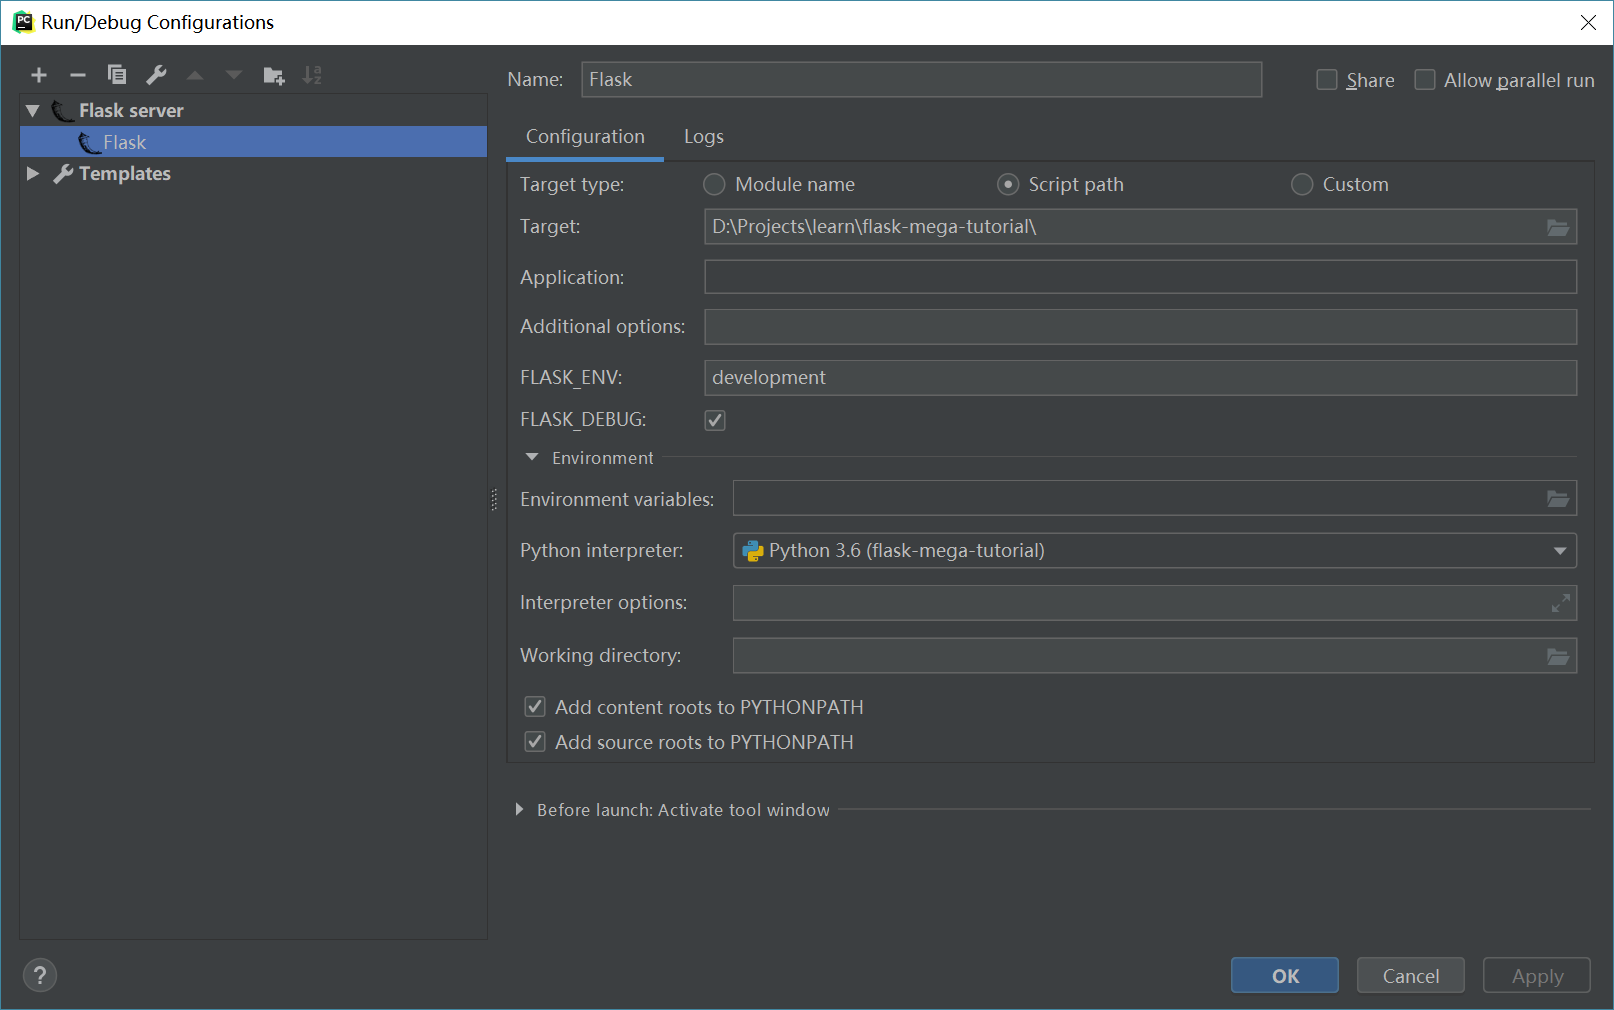Open the Python interpreter dropdown
The width and height of the screenshot is (1614, 1010).
[x=1559, y=550]
